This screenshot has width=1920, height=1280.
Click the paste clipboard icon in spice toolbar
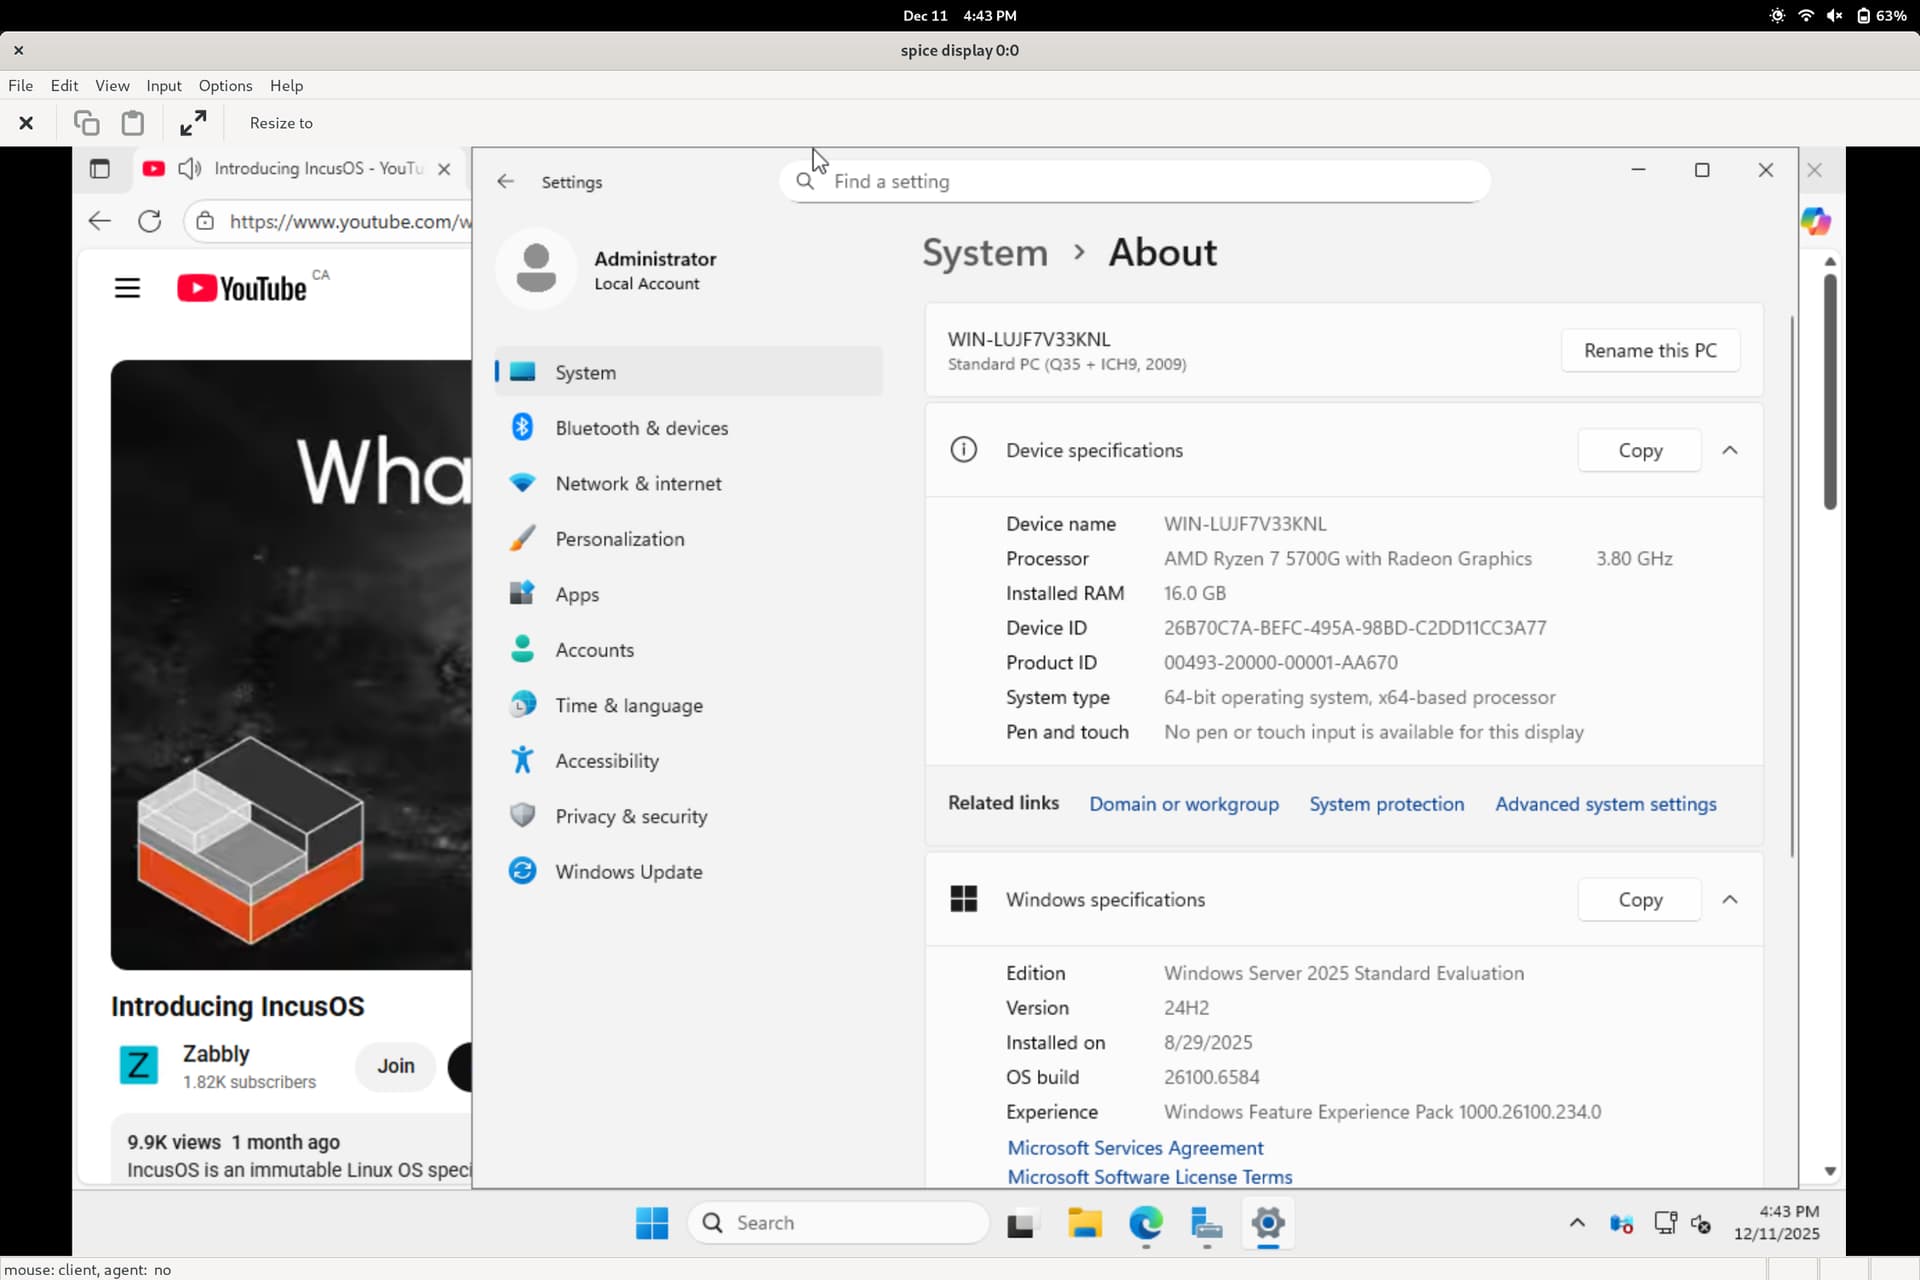tap(132, 123)
